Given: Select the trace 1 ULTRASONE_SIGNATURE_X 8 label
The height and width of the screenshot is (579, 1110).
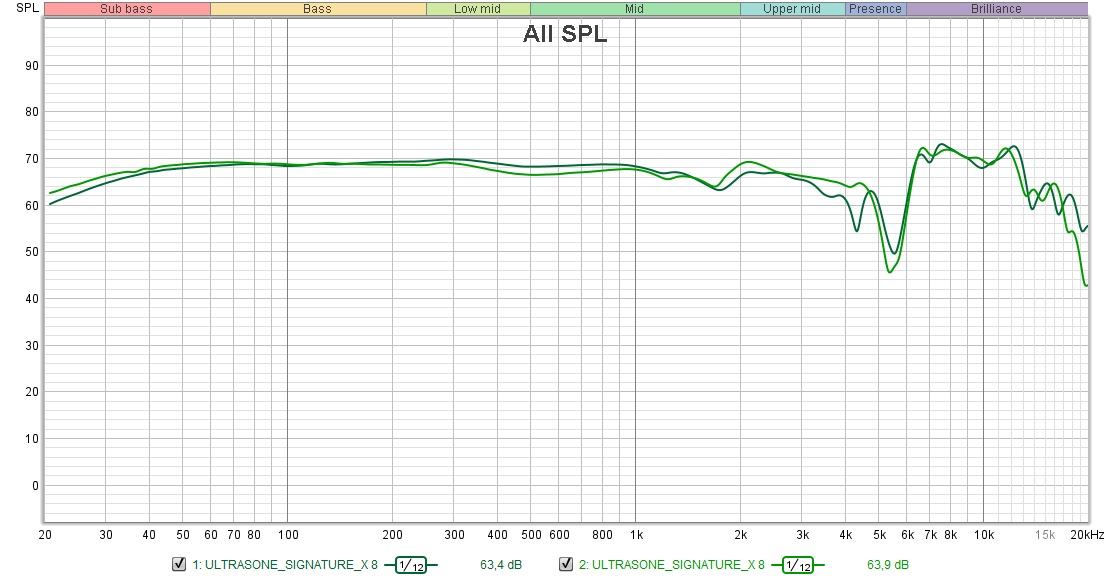Looking at the screenshot, I should click(285, 565).
